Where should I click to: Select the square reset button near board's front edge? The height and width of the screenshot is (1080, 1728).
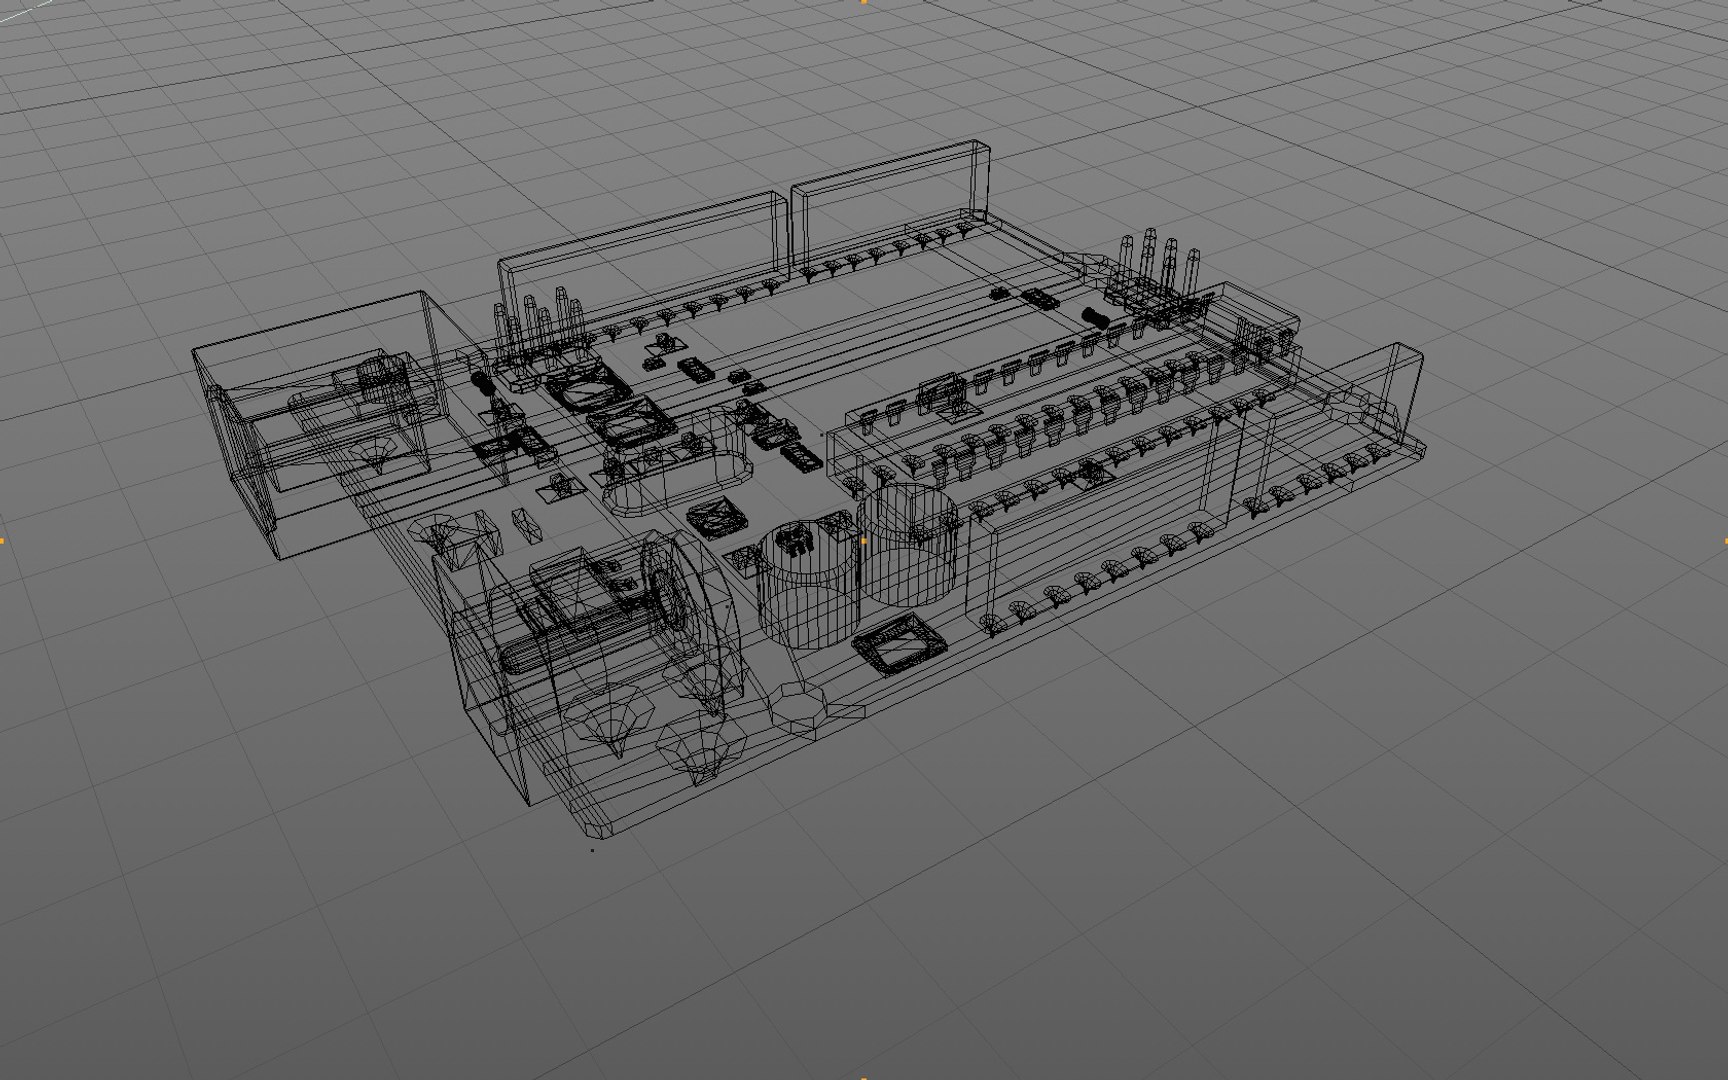899,645
